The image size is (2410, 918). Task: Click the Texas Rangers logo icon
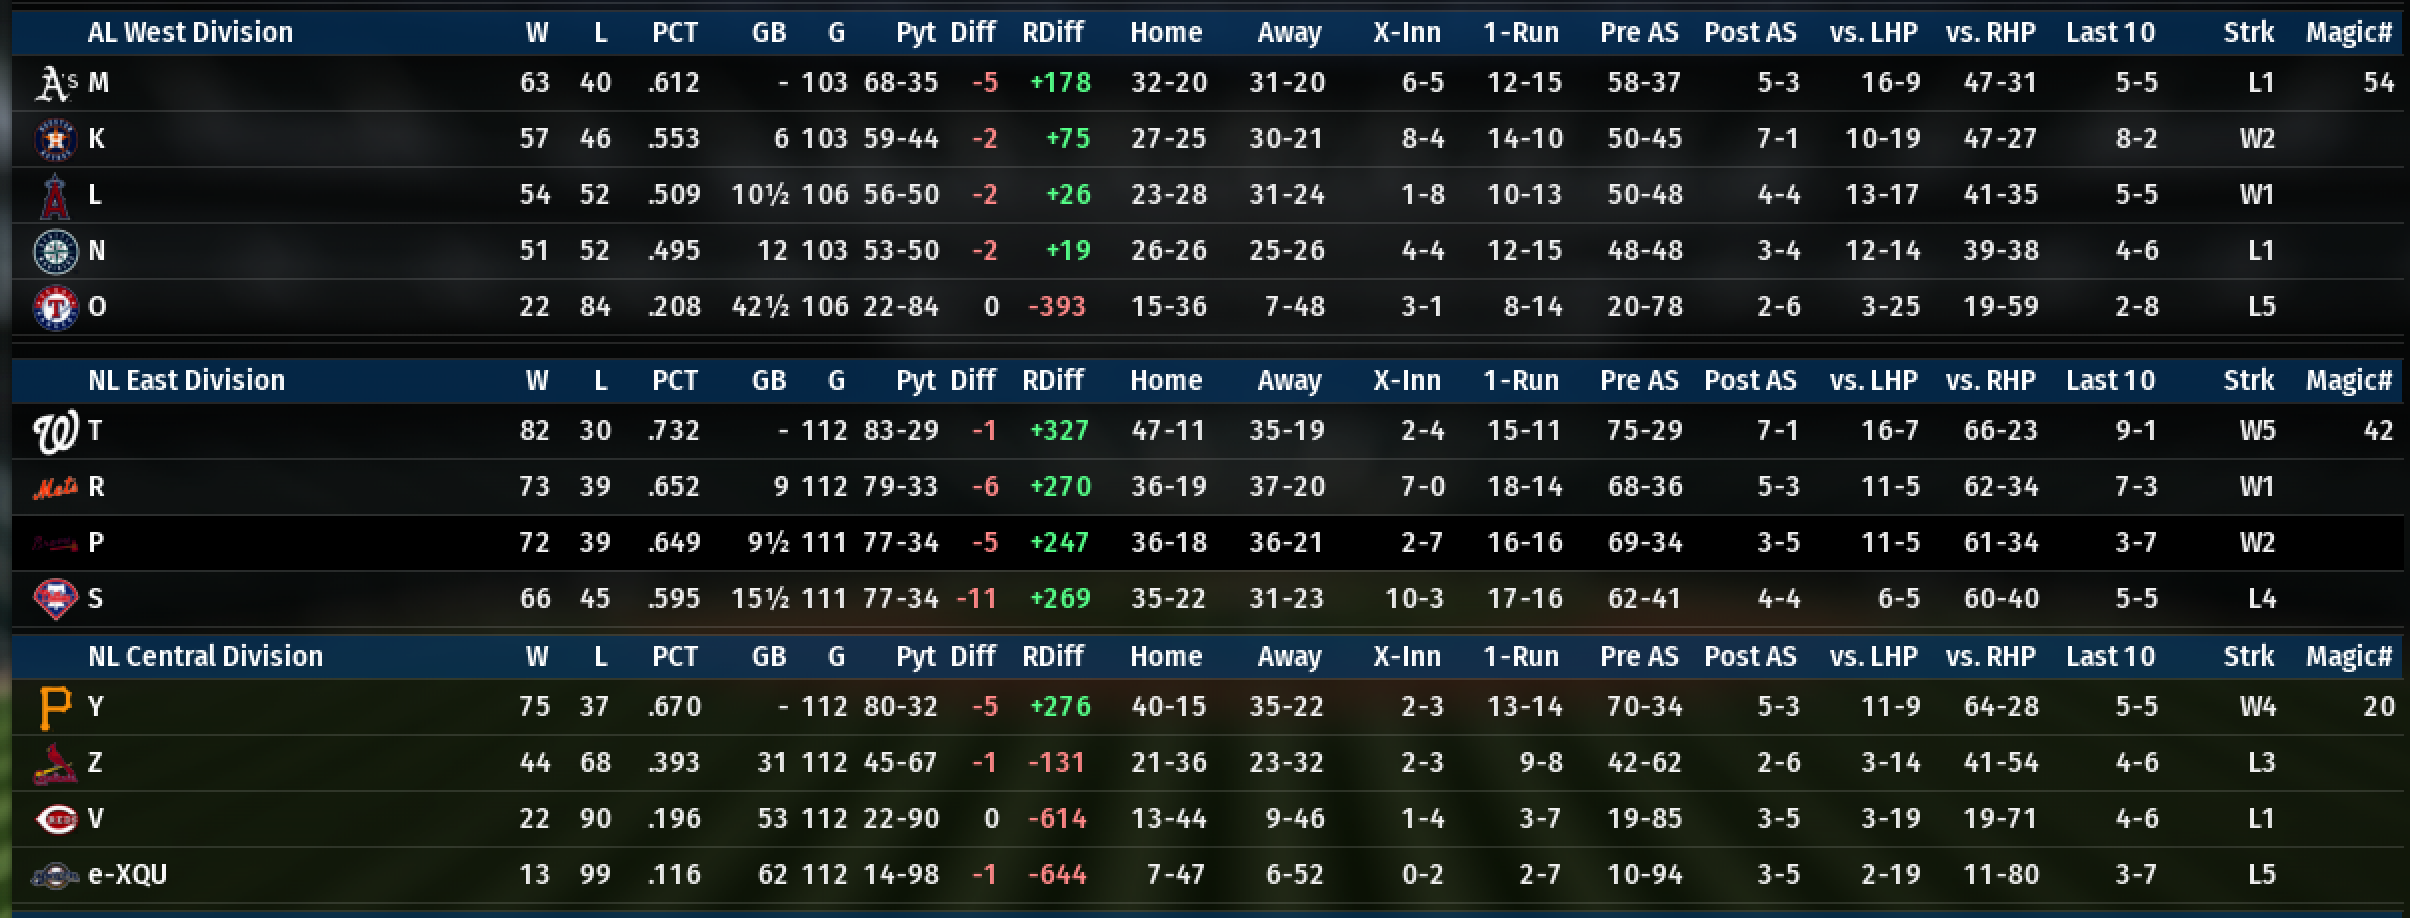pyautogui.click(x=55, y=308)
